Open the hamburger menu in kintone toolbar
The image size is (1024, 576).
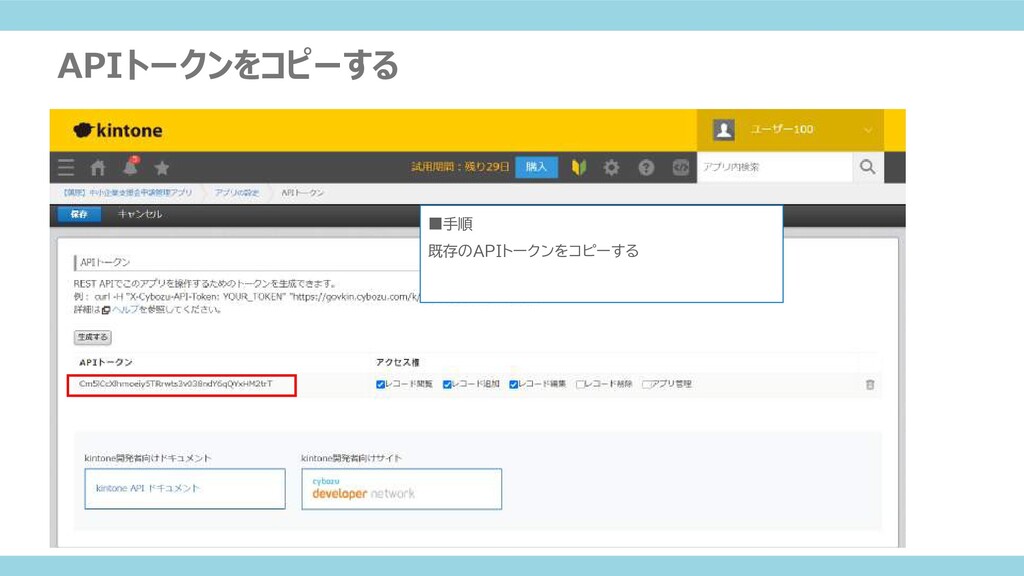(66, 168)
